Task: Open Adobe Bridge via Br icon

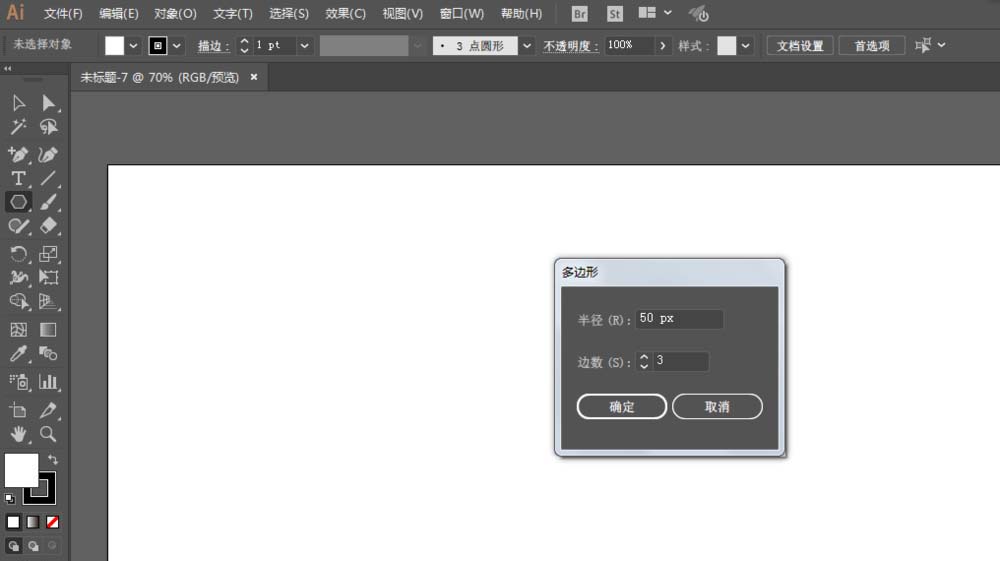Action: coord(579,13)
